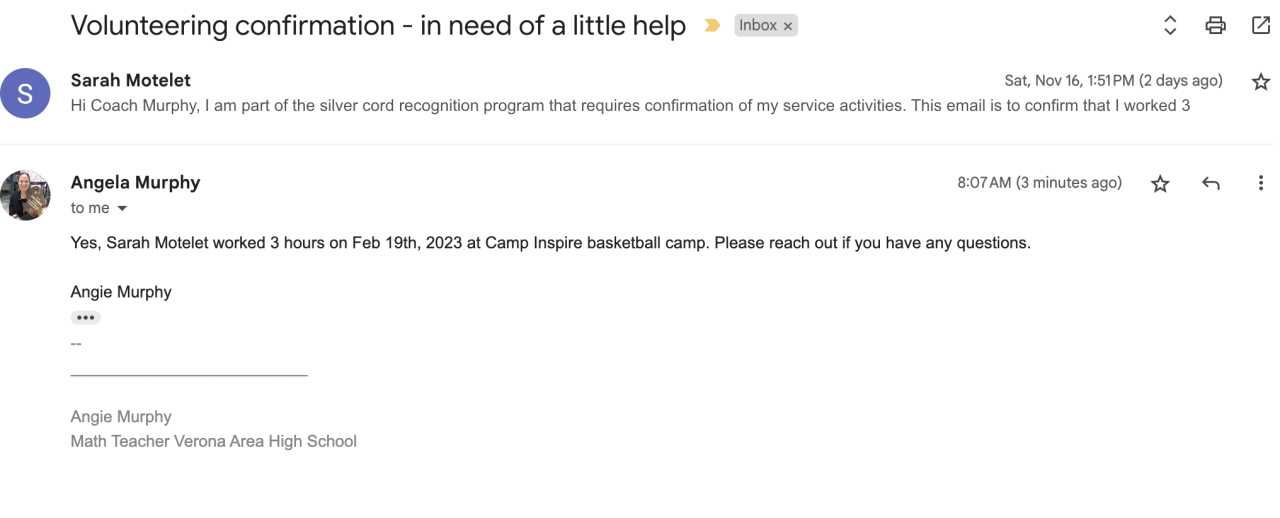Star Sarah Motelet's message
The width and height of the screenshot is (1280, 518).
[x=1261, y=82]
